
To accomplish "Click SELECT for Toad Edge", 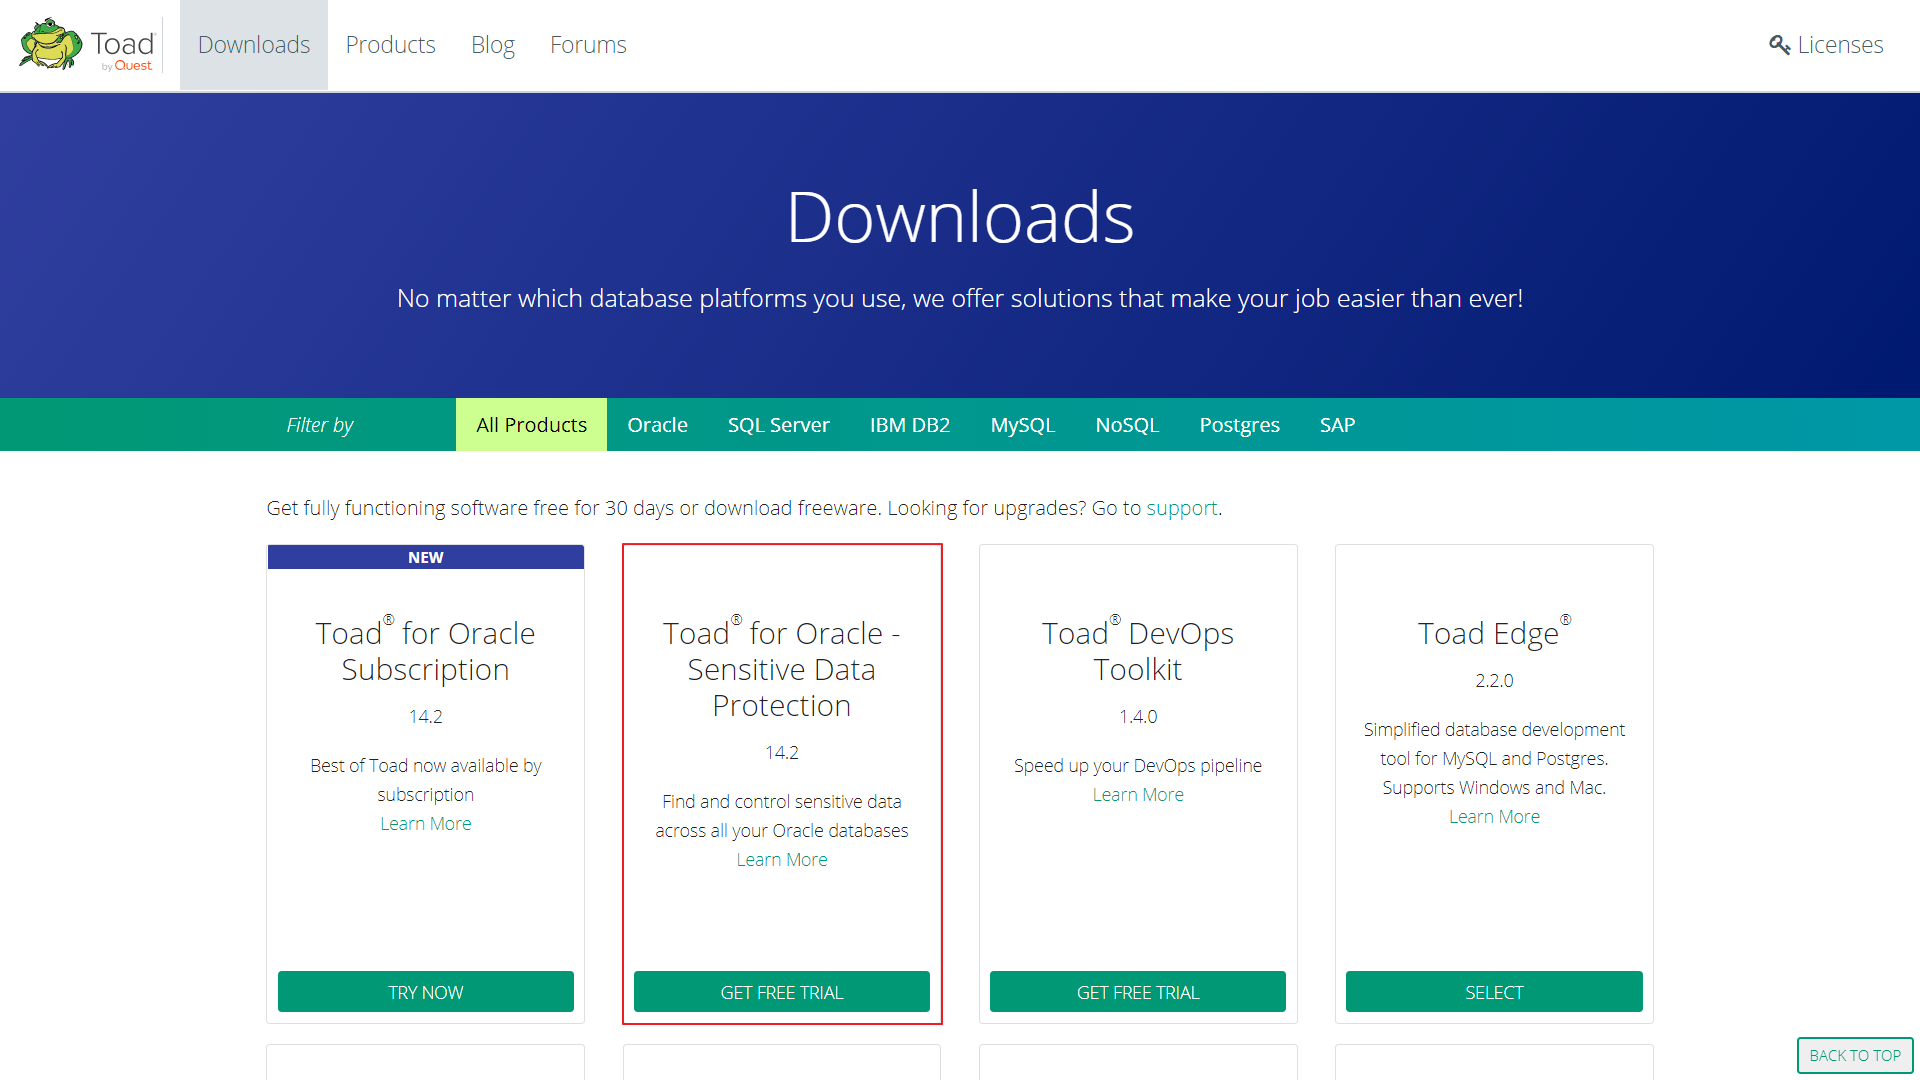I will tap(1494, 992).
